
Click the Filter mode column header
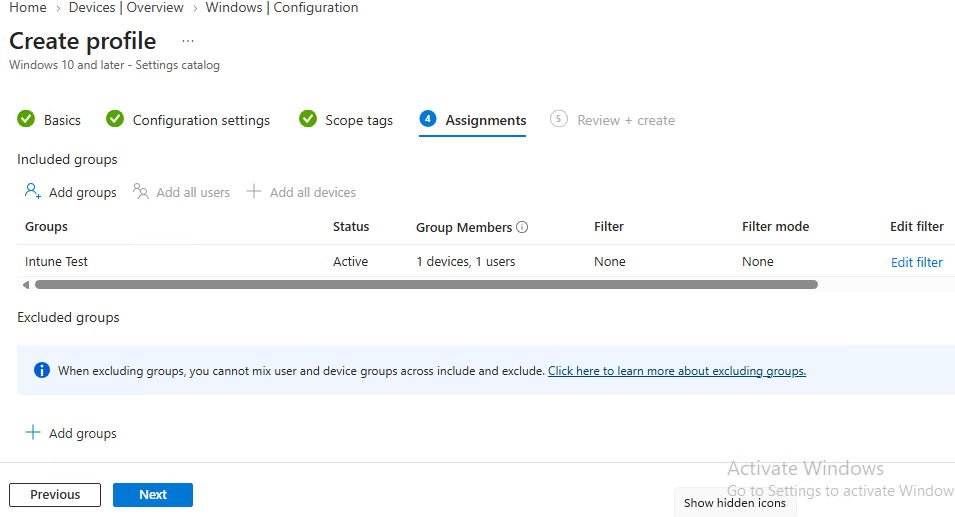click(775, 227)
